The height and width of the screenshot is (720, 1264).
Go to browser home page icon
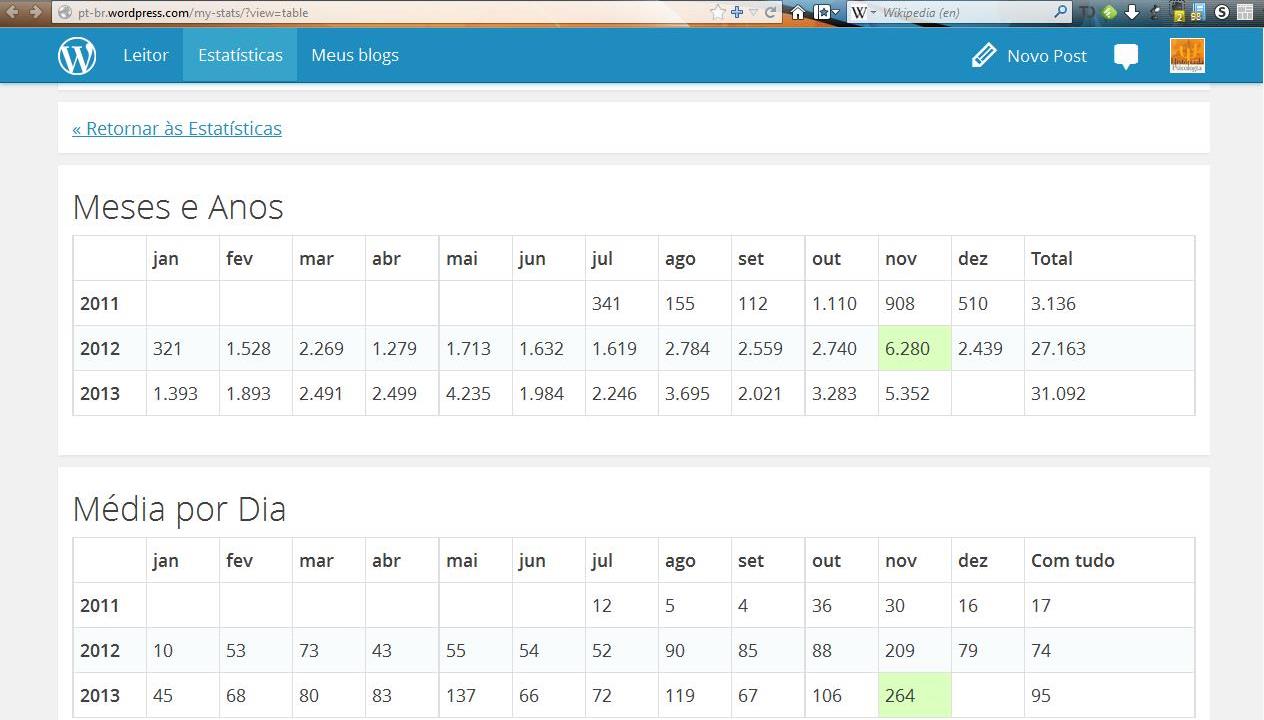(x=798, y=13)
